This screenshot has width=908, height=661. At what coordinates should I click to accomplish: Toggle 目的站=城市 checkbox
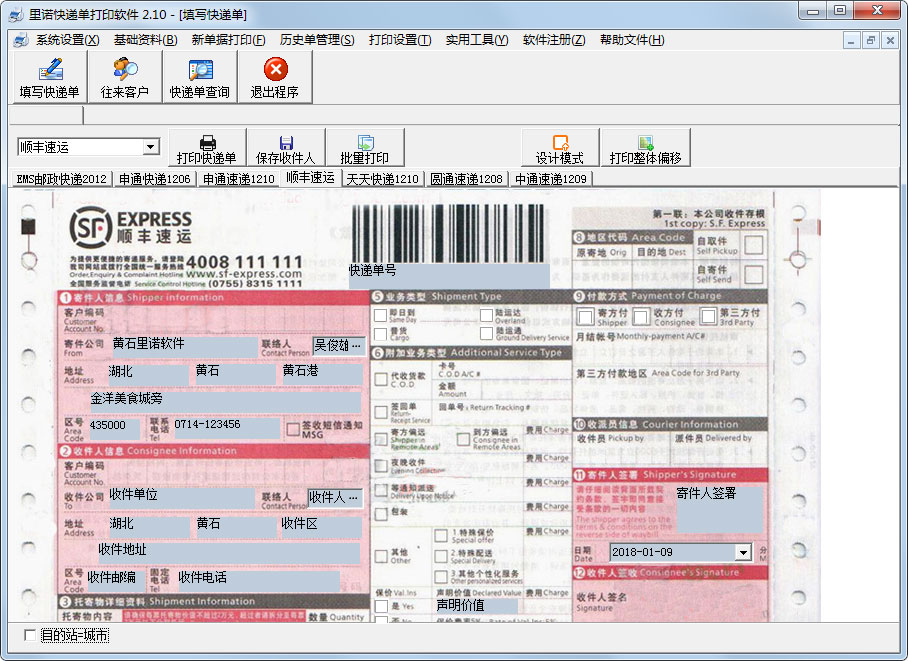click(x=30, y=636)
